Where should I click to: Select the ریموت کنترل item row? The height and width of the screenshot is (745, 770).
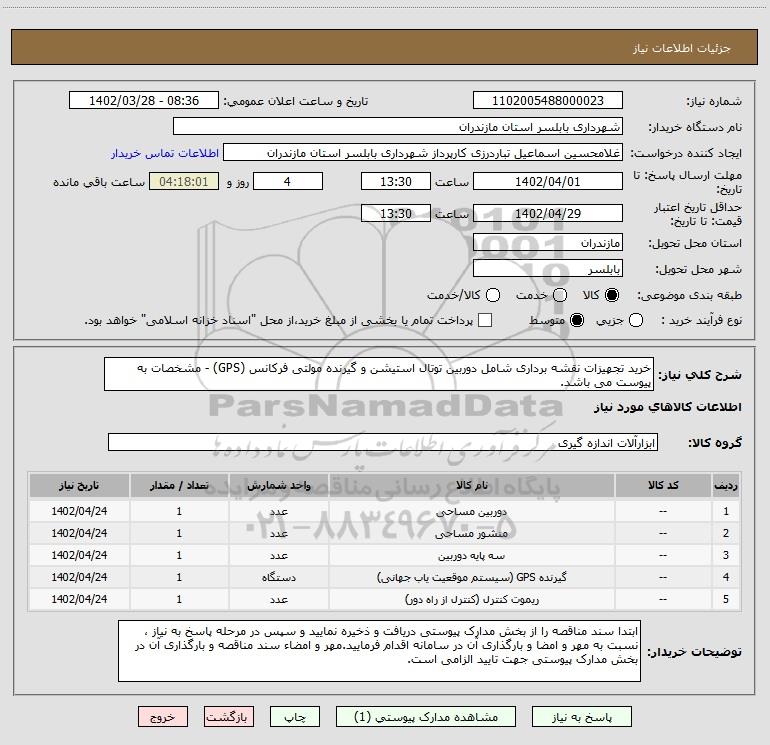pyautogui.click(x=385, y=599)
